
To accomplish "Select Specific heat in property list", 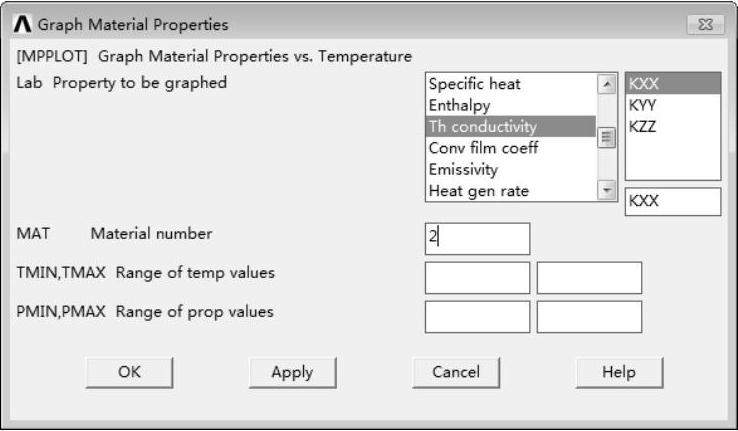I will click(474, 85).
